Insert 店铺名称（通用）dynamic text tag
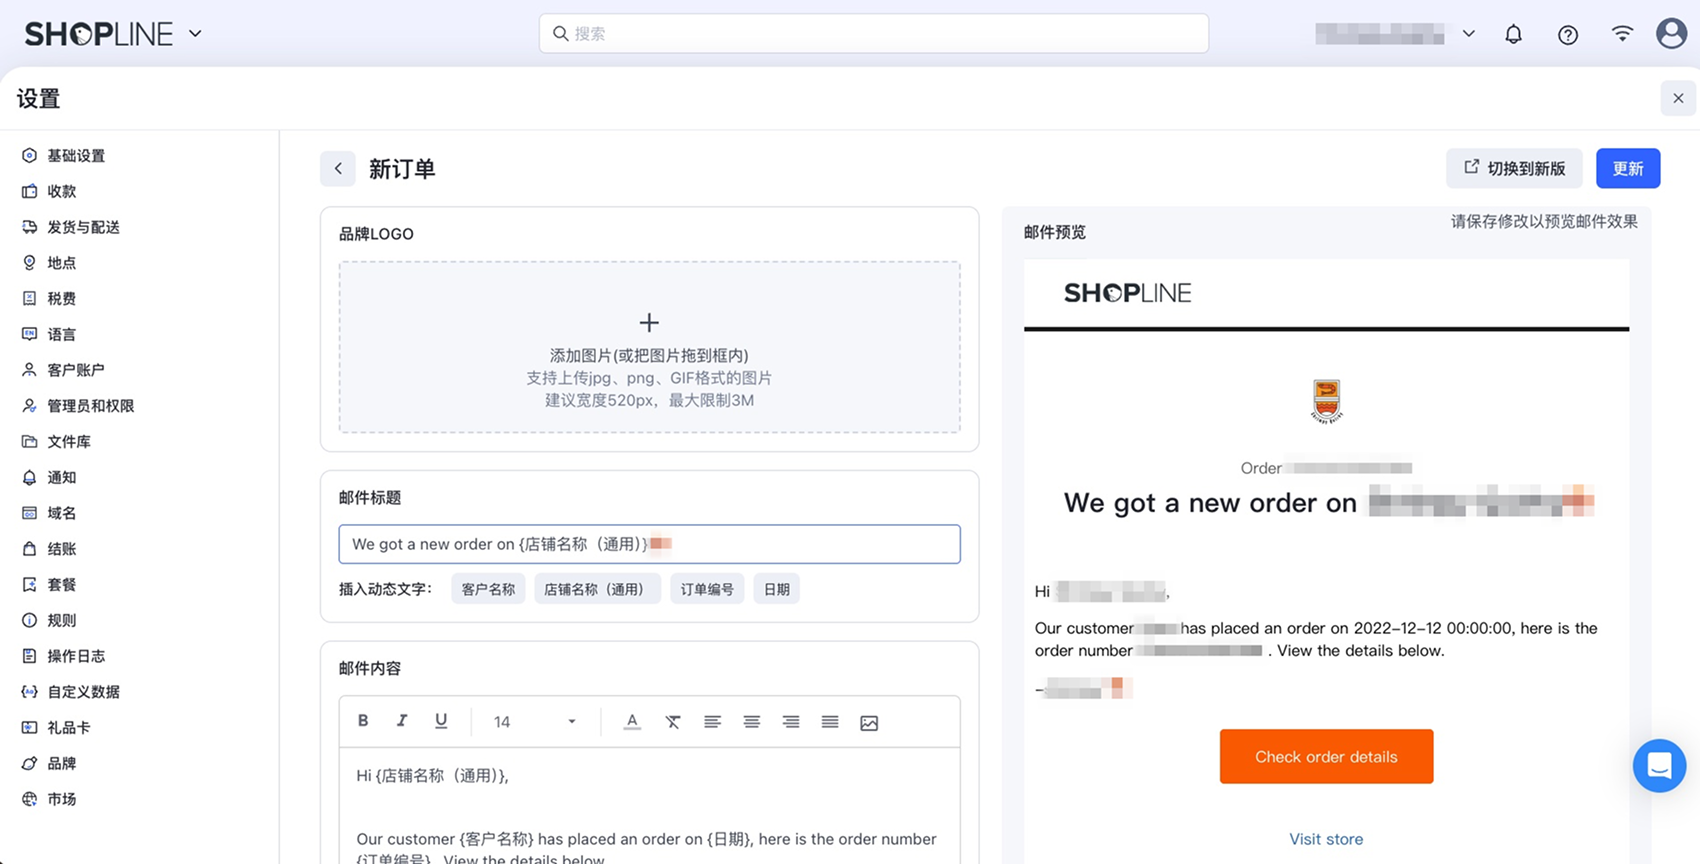The image size is (1700, 864). point(597,589)
